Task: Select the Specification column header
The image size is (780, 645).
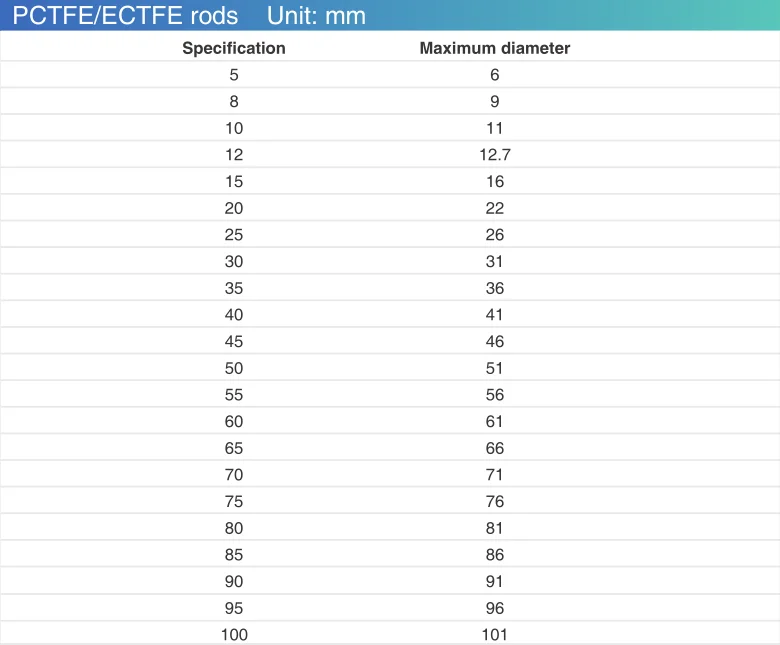Action: tap(233, 48)
